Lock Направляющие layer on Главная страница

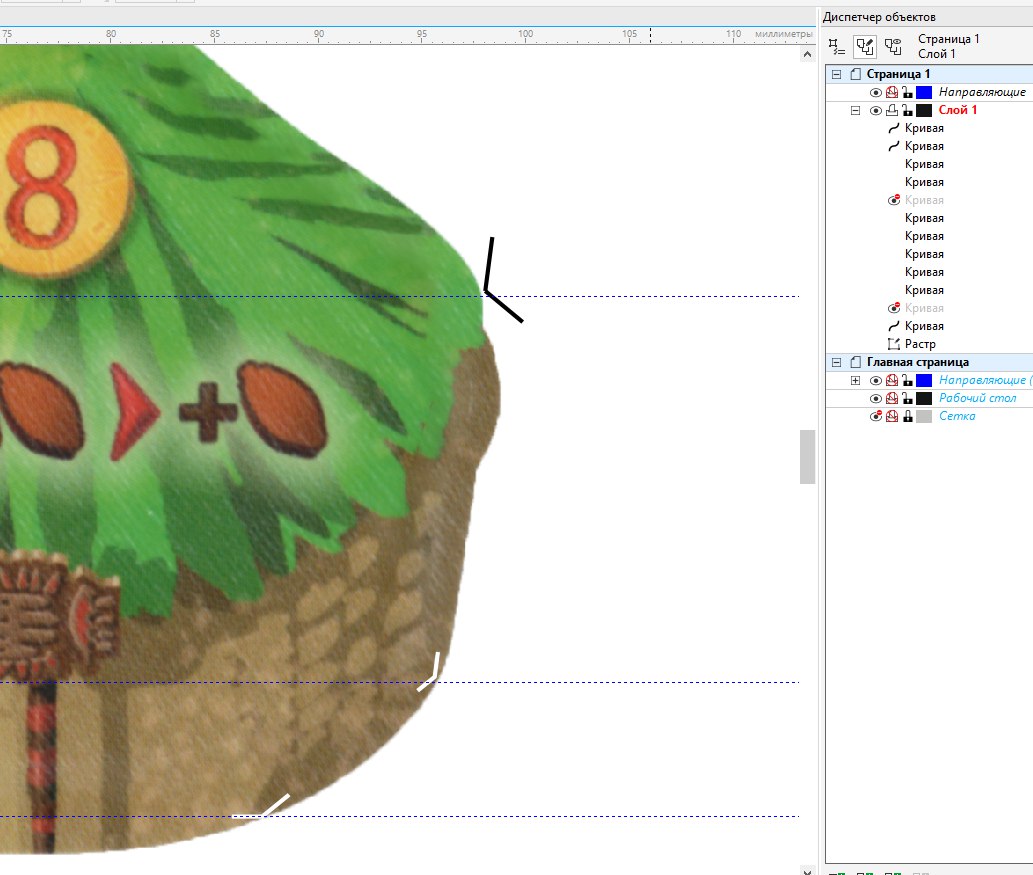click(x=907, y=380)
